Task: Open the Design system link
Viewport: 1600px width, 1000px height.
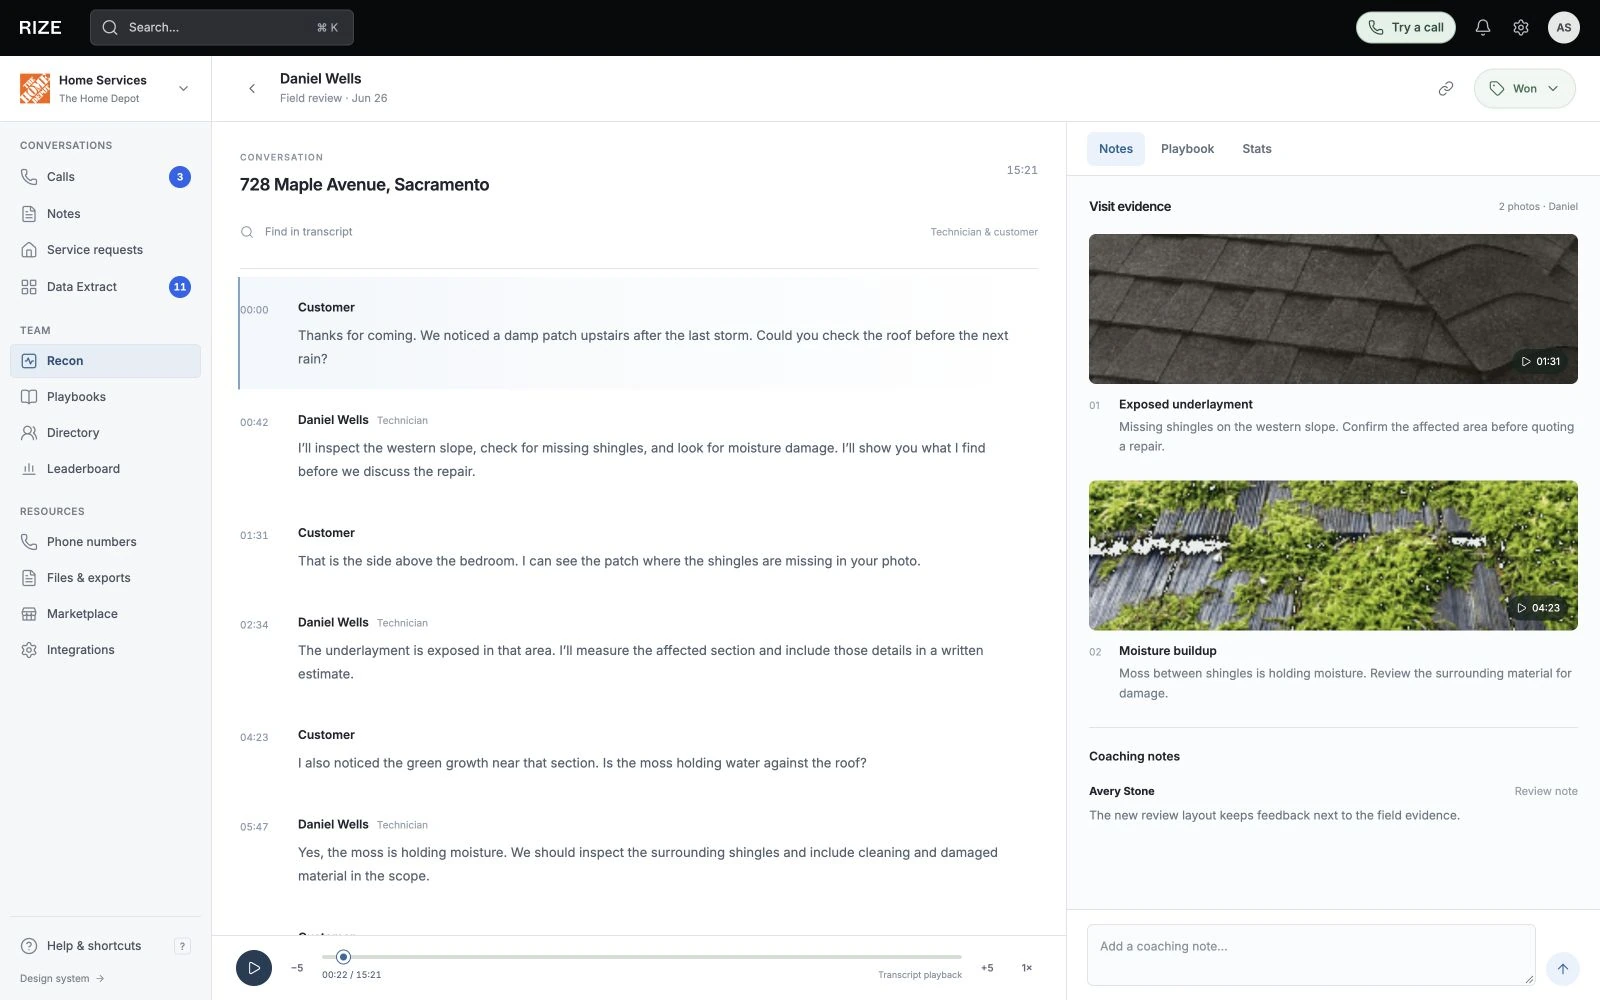Action: click(x=62, y=979)
